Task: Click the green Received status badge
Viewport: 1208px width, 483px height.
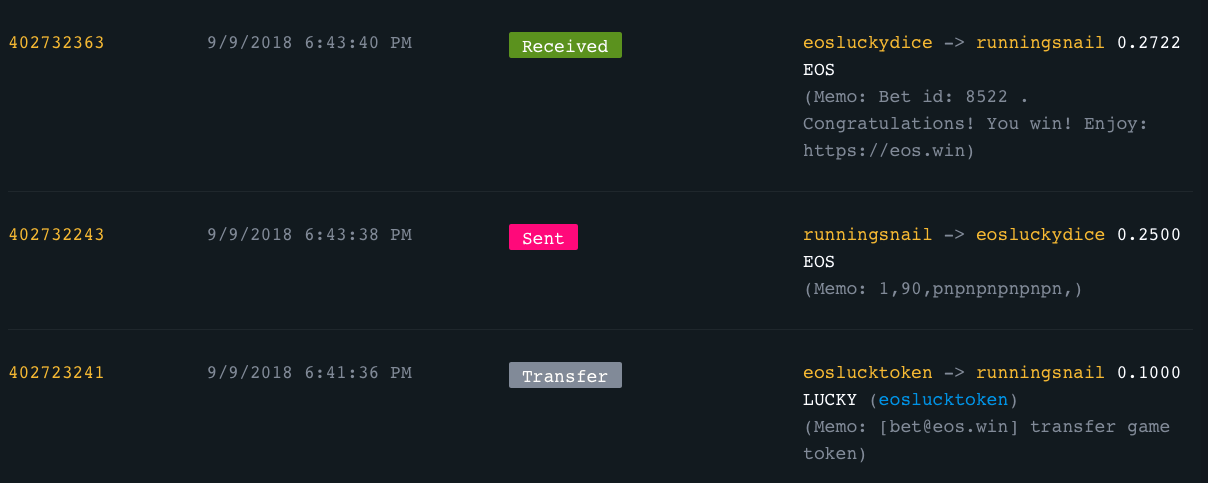Action: pyautogui.click(x=565, y=46)
